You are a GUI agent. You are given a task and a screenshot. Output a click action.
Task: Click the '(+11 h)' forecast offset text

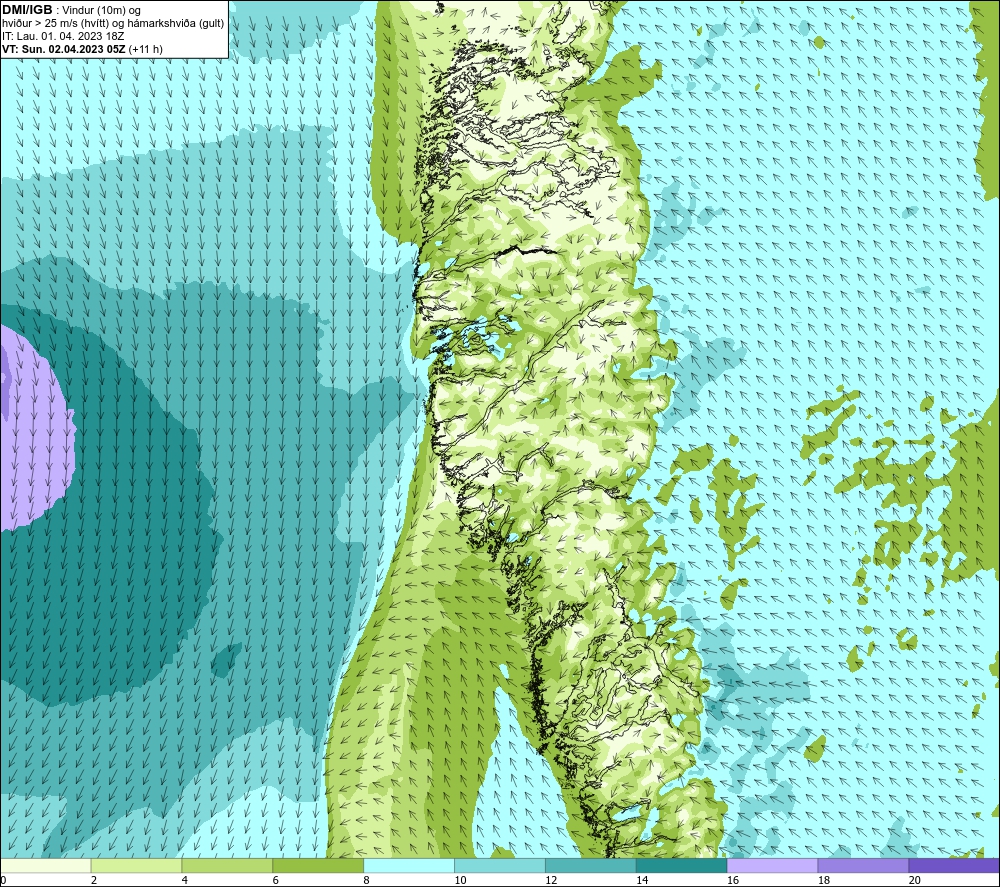(145, 49)
